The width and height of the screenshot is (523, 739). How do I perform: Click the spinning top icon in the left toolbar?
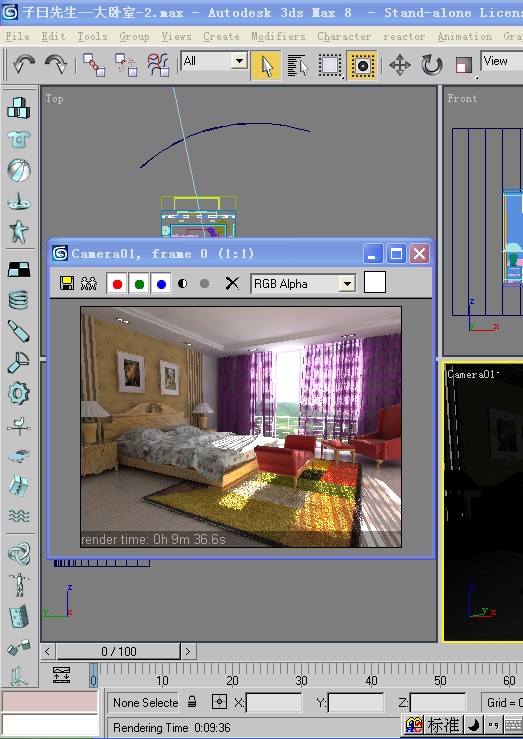click(x=19, y=202)
